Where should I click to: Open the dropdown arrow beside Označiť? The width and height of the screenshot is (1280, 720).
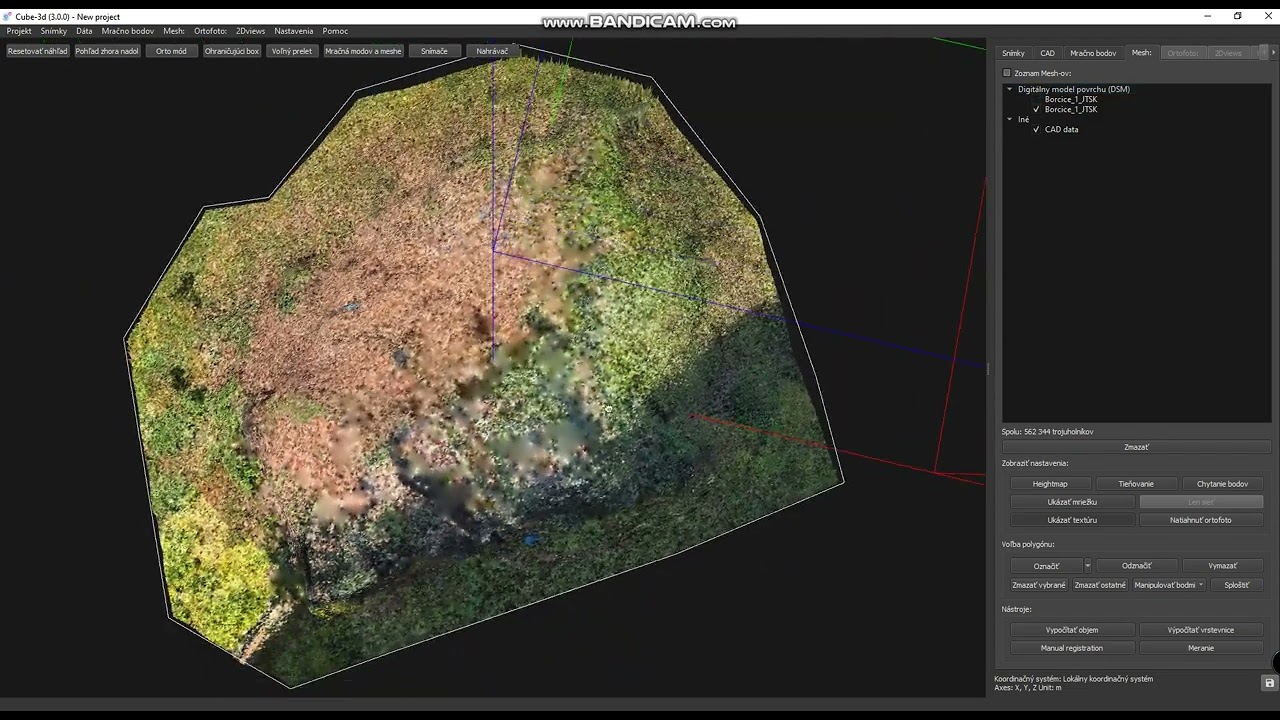1088,566
